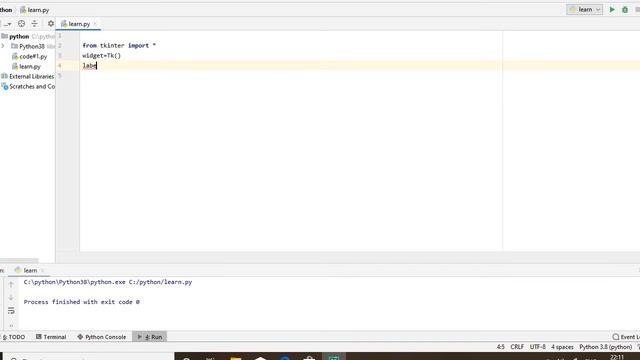Run the learn configuration with green play icon

coord(612,9)
